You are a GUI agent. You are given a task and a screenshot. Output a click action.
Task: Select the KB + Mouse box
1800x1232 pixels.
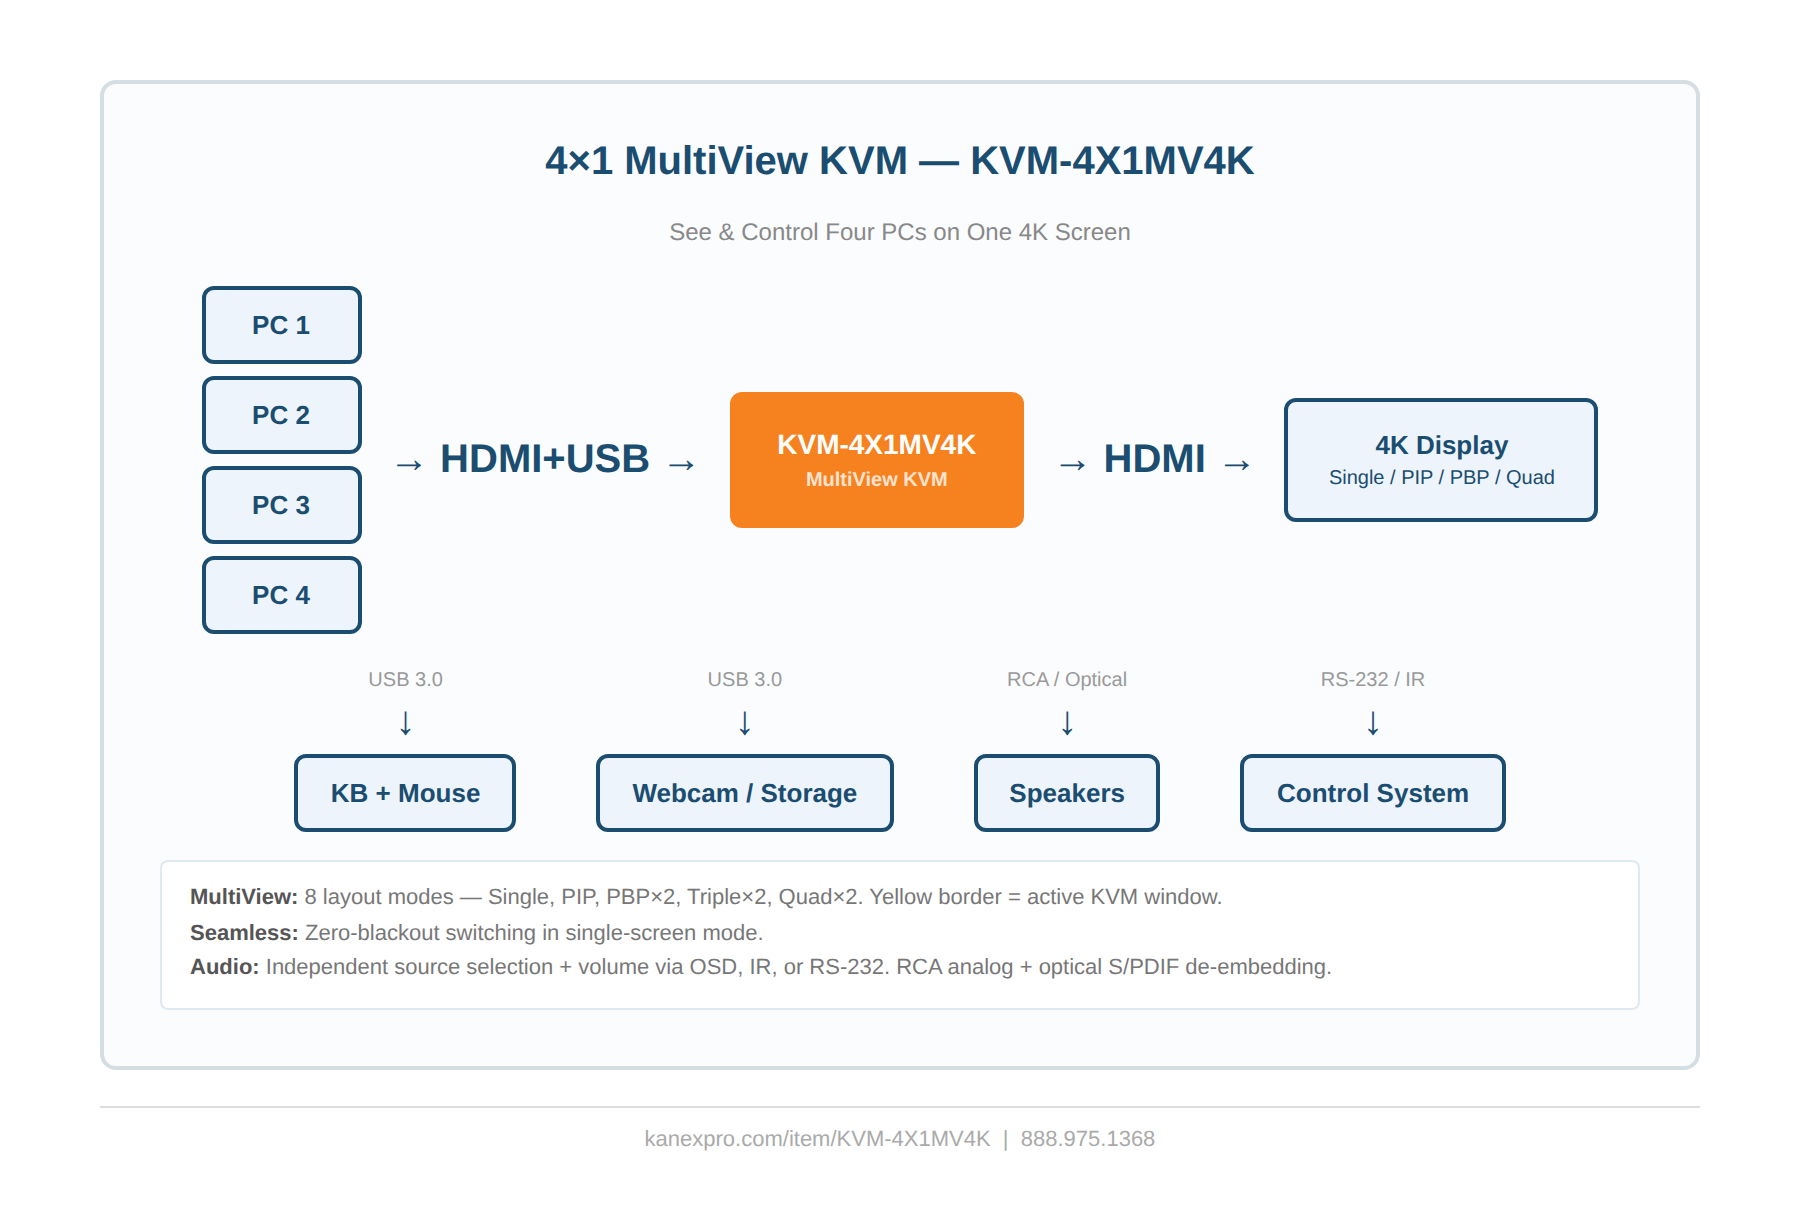click(x=405, y=793)
